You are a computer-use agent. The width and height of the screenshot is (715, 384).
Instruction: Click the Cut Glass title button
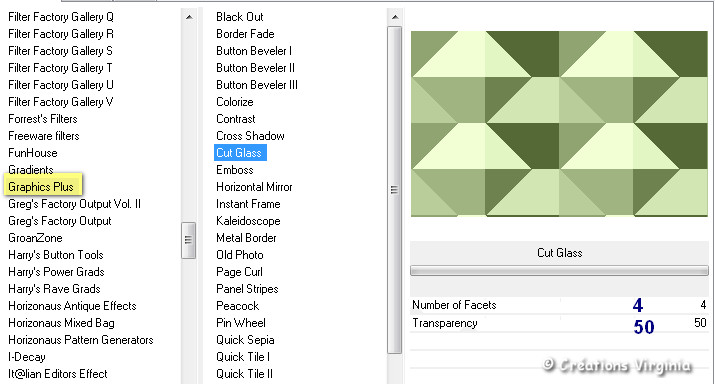click(x=559, y=253)
